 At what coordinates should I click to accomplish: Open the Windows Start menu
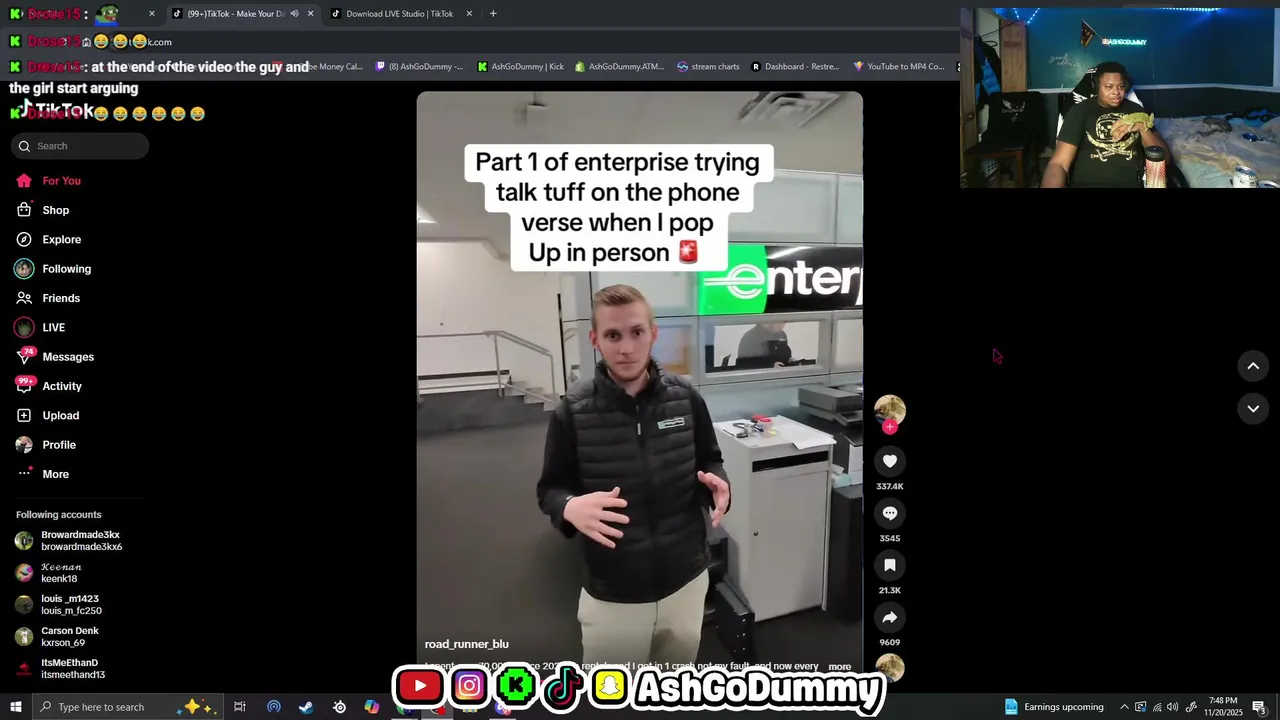point(16,707)
